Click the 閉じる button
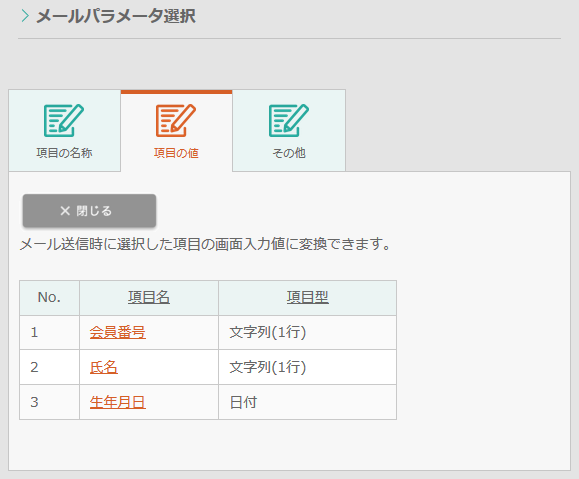Image resolution: width=579 pixels, height=479 pixels. click(89, 211)
